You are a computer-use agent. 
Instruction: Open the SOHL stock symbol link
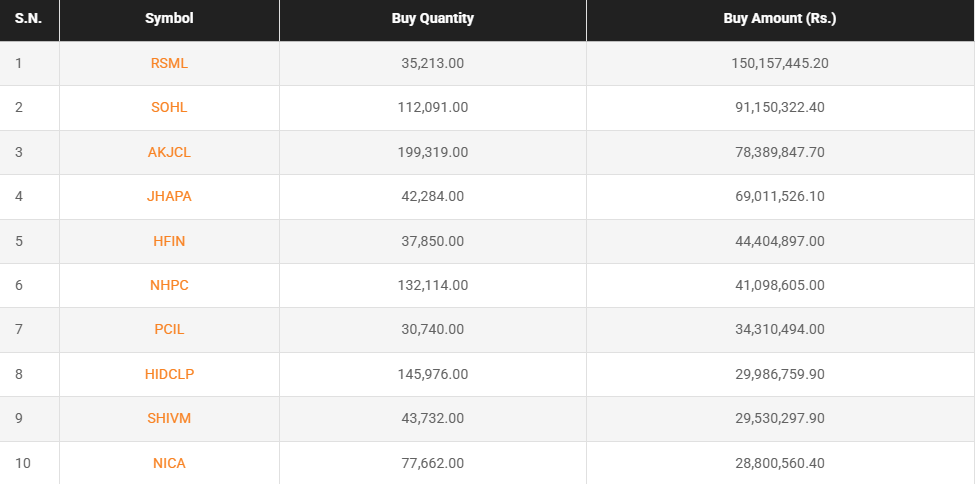coord(169,107)
